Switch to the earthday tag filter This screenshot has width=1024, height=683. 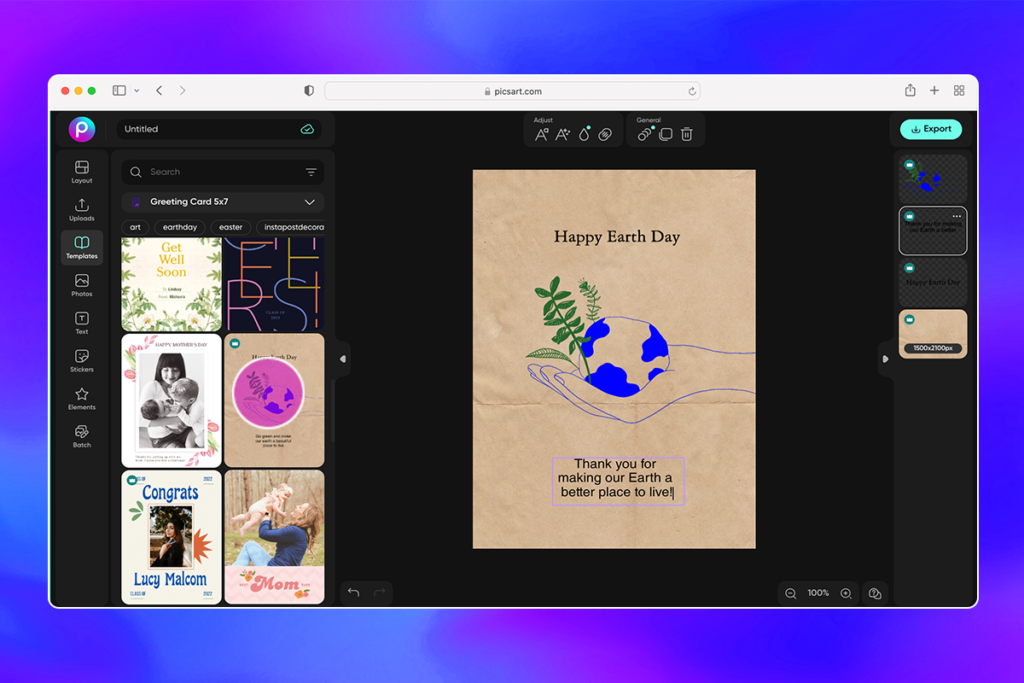pyautogui.click(x=180, y=227)
